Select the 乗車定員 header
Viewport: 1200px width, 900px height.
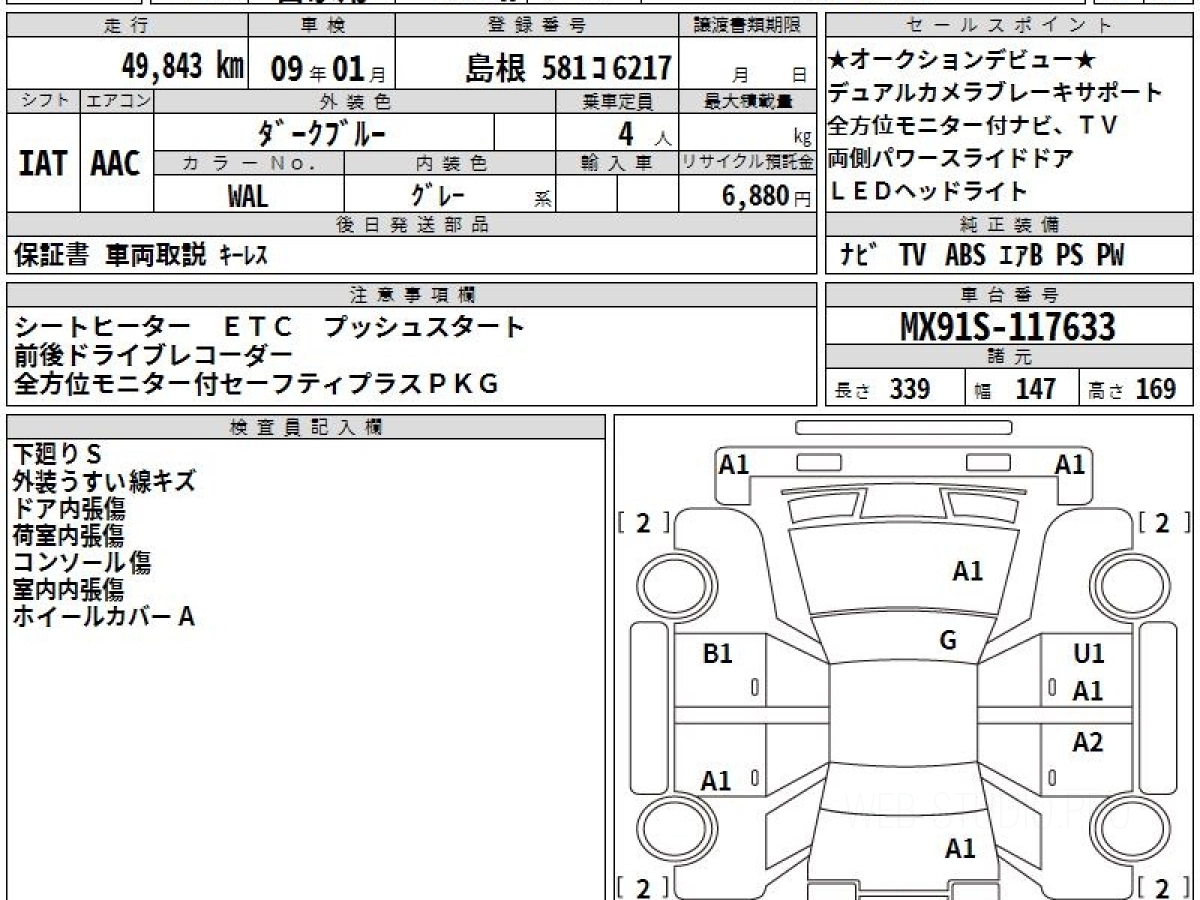(617, 101)
